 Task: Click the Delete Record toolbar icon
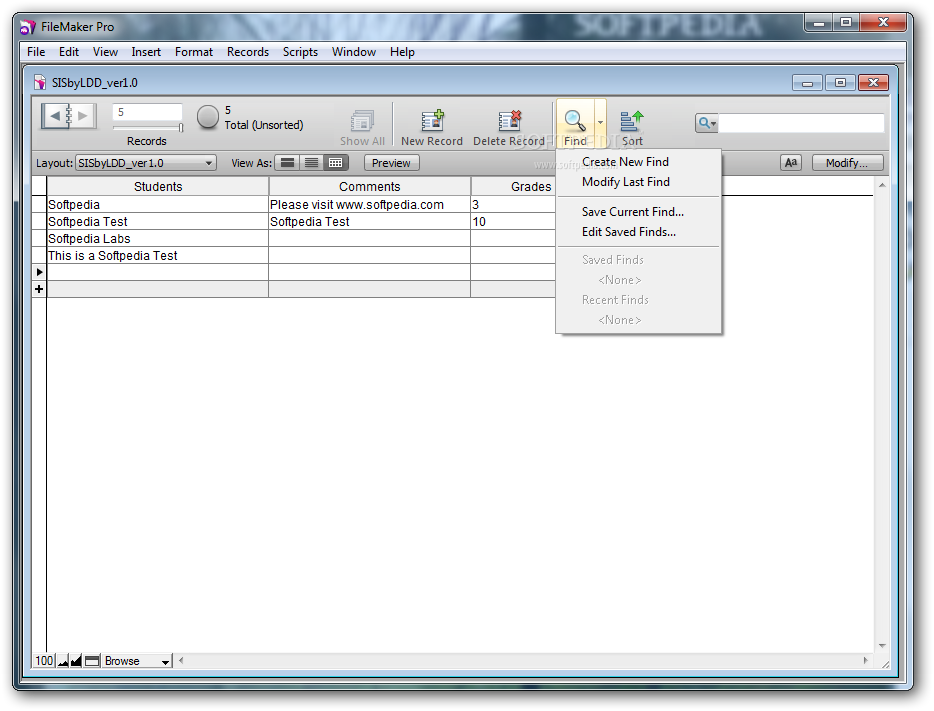509,120
